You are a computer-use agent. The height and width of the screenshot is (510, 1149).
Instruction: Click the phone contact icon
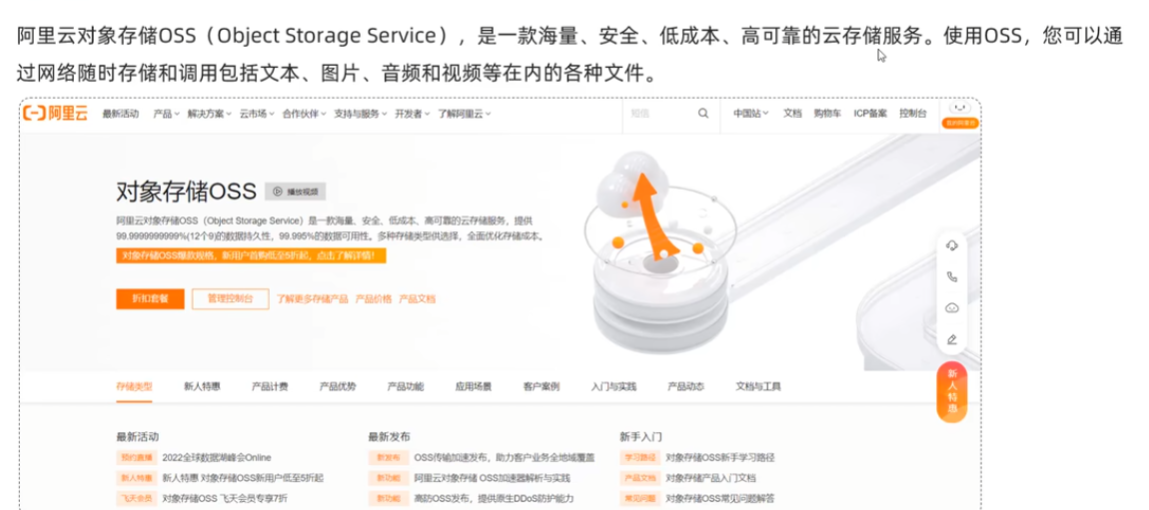click(952, 277)
